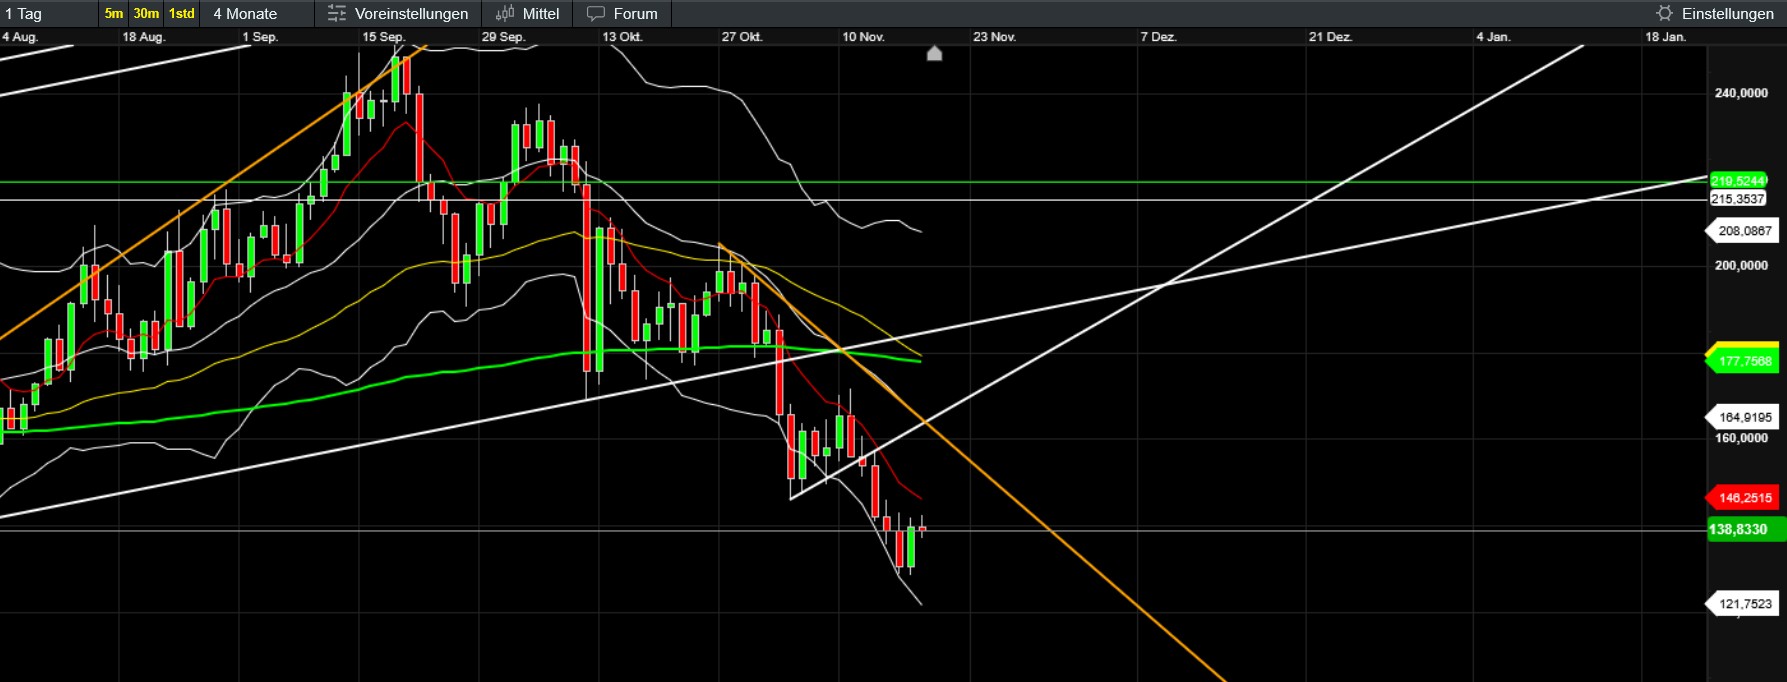Click the Forum speech bubble icon
The image size is (1787, 682).
[x=596, y=14]
